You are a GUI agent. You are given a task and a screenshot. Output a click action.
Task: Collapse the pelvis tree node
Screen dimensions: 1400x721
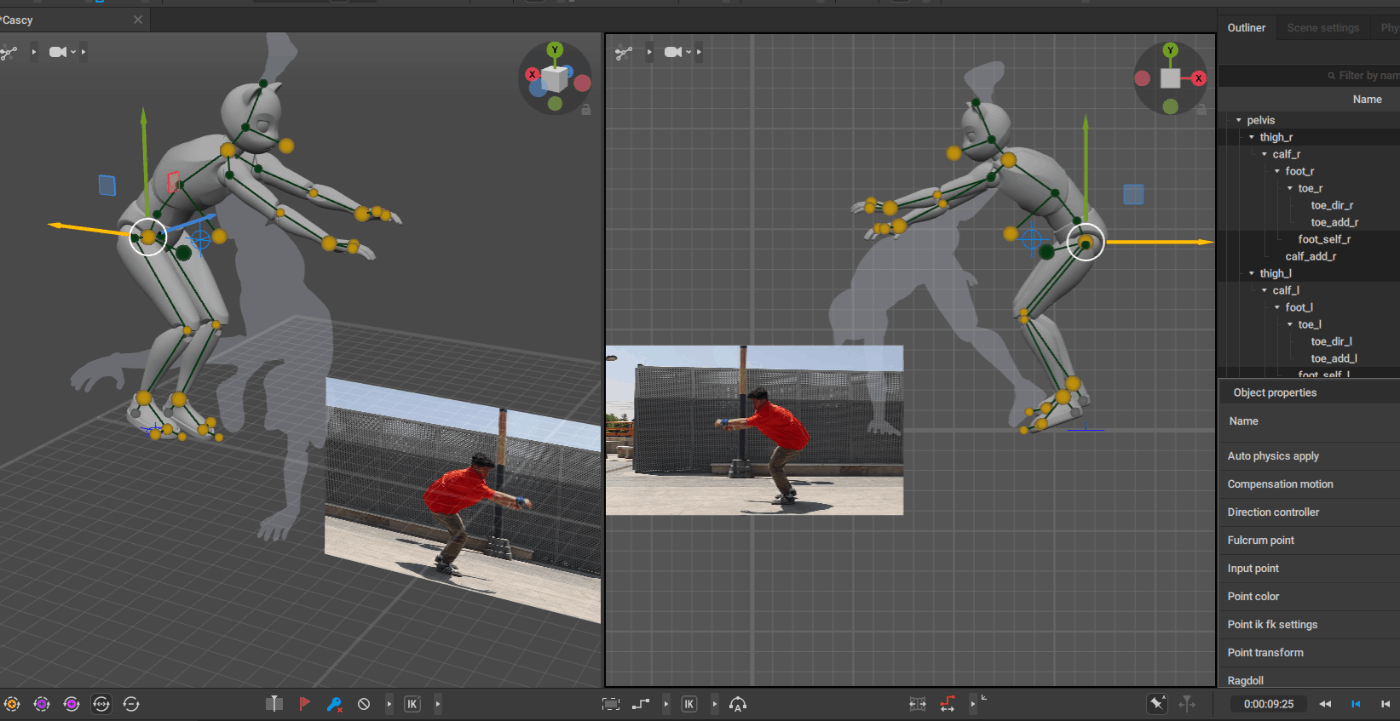coord(1238,120)
